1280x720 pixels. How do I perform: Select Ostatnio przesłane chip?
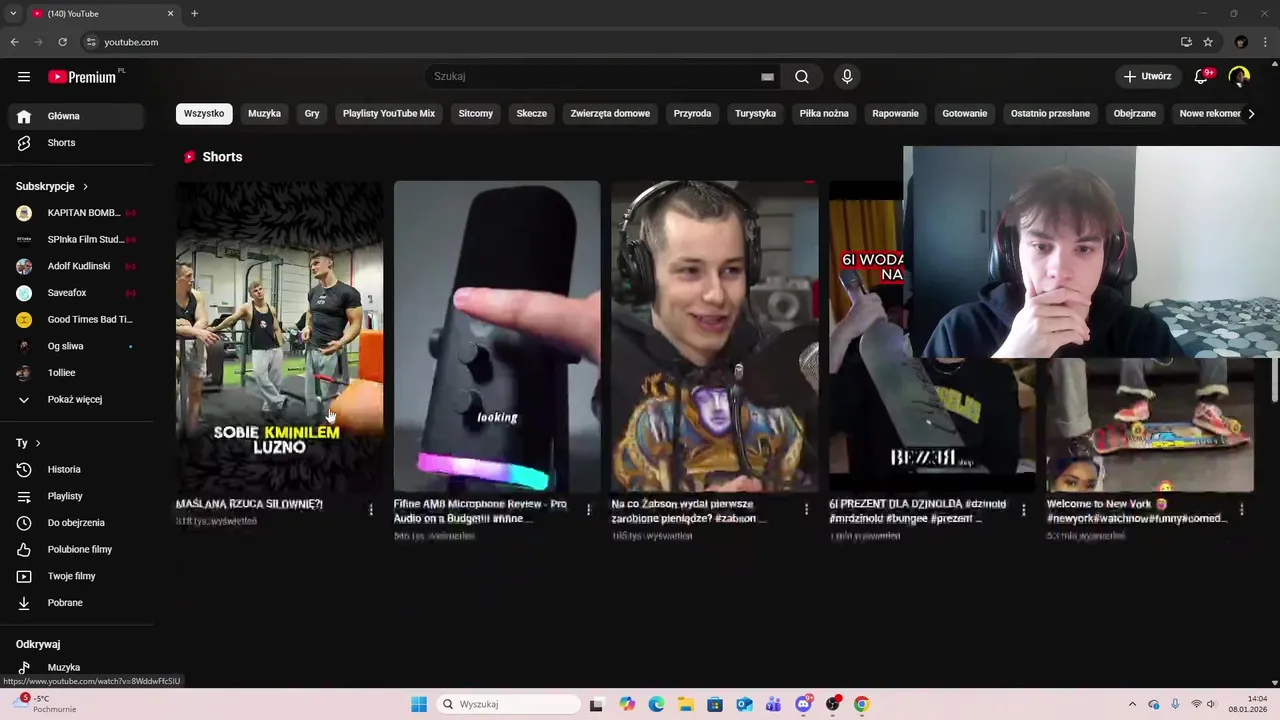pyautogui.click(x=1050, y=114)
